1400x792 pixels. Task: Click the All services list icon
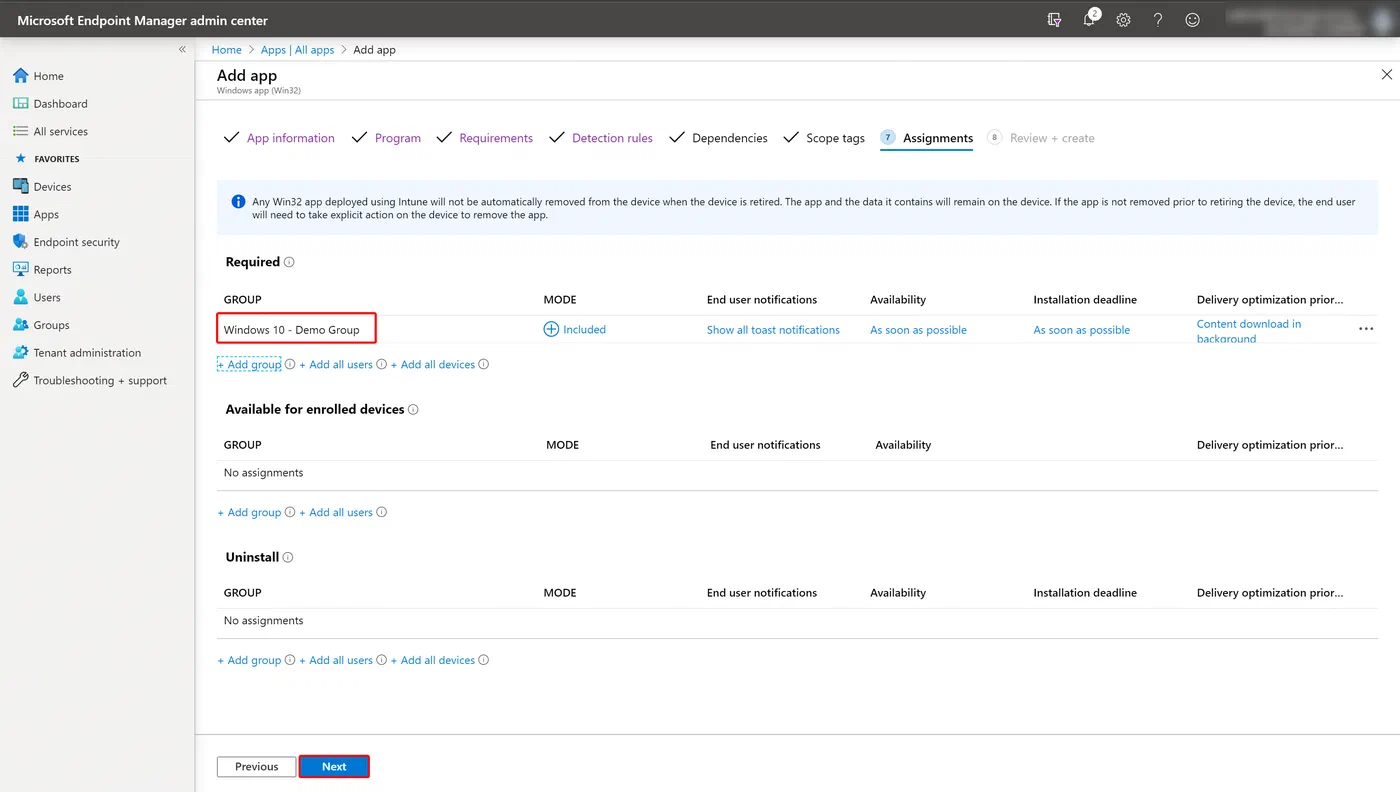21,131
